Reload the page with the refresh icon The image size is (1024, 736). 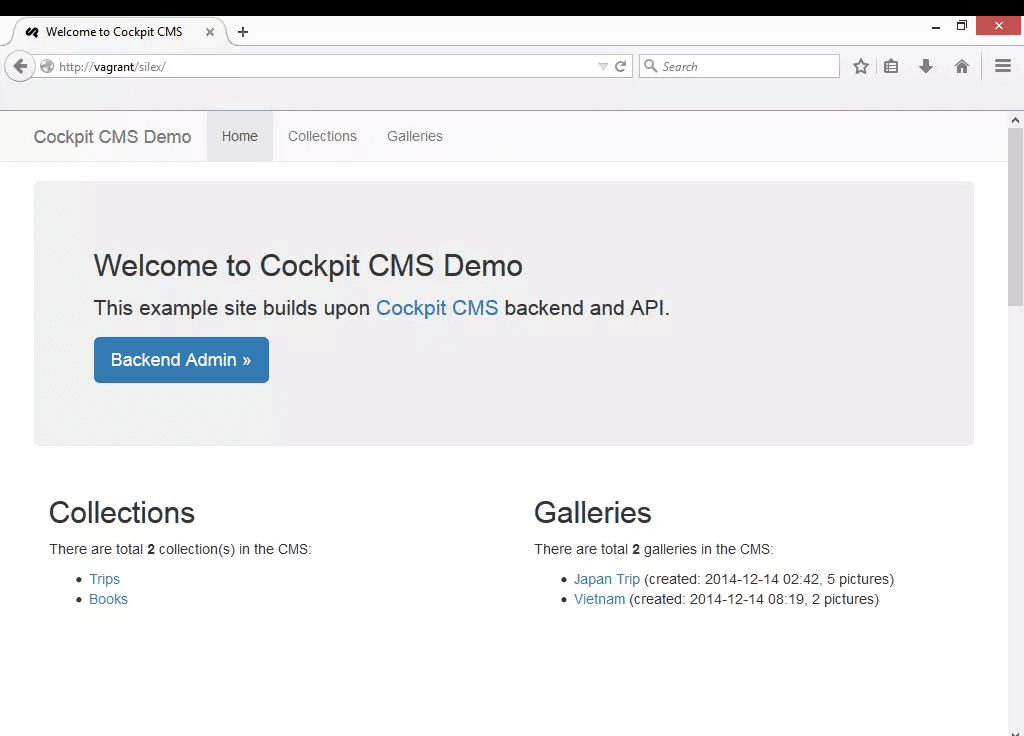pyautogui.click(x=621, y=67)
